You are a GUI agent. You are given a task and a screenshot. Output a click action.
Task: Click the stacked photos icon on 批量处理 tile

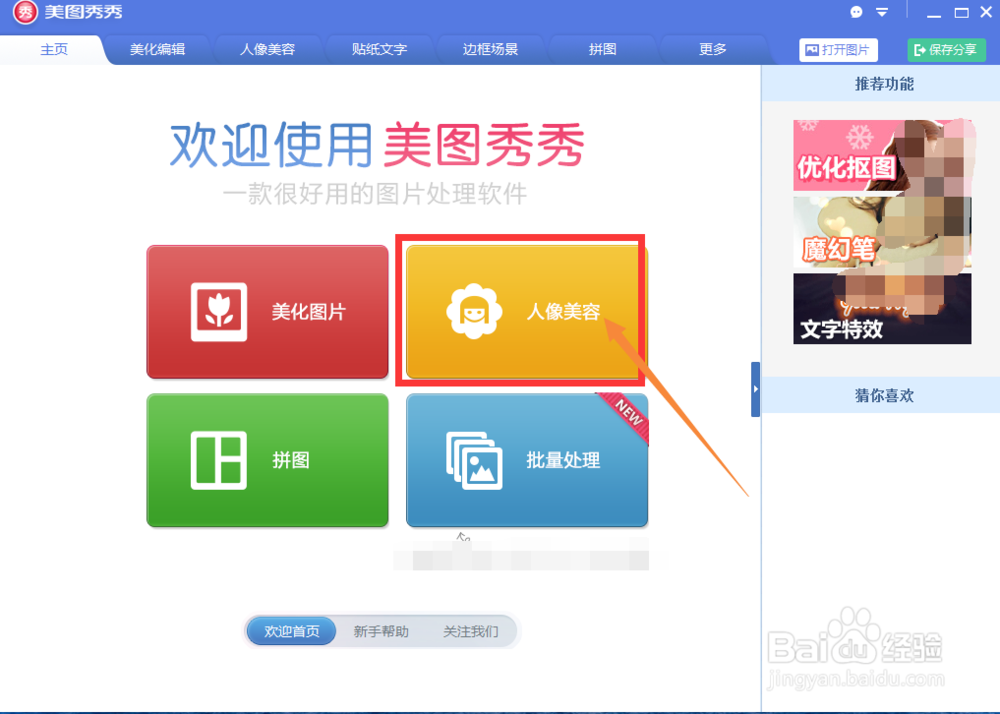[474, 460]
